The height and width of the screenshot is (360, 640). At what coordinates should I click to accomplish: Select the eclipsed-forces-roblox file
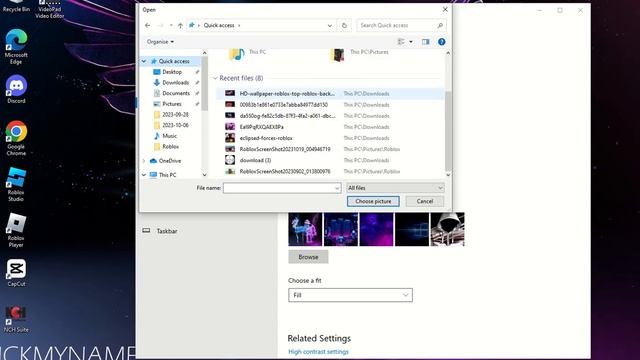[x=330, y=138]
